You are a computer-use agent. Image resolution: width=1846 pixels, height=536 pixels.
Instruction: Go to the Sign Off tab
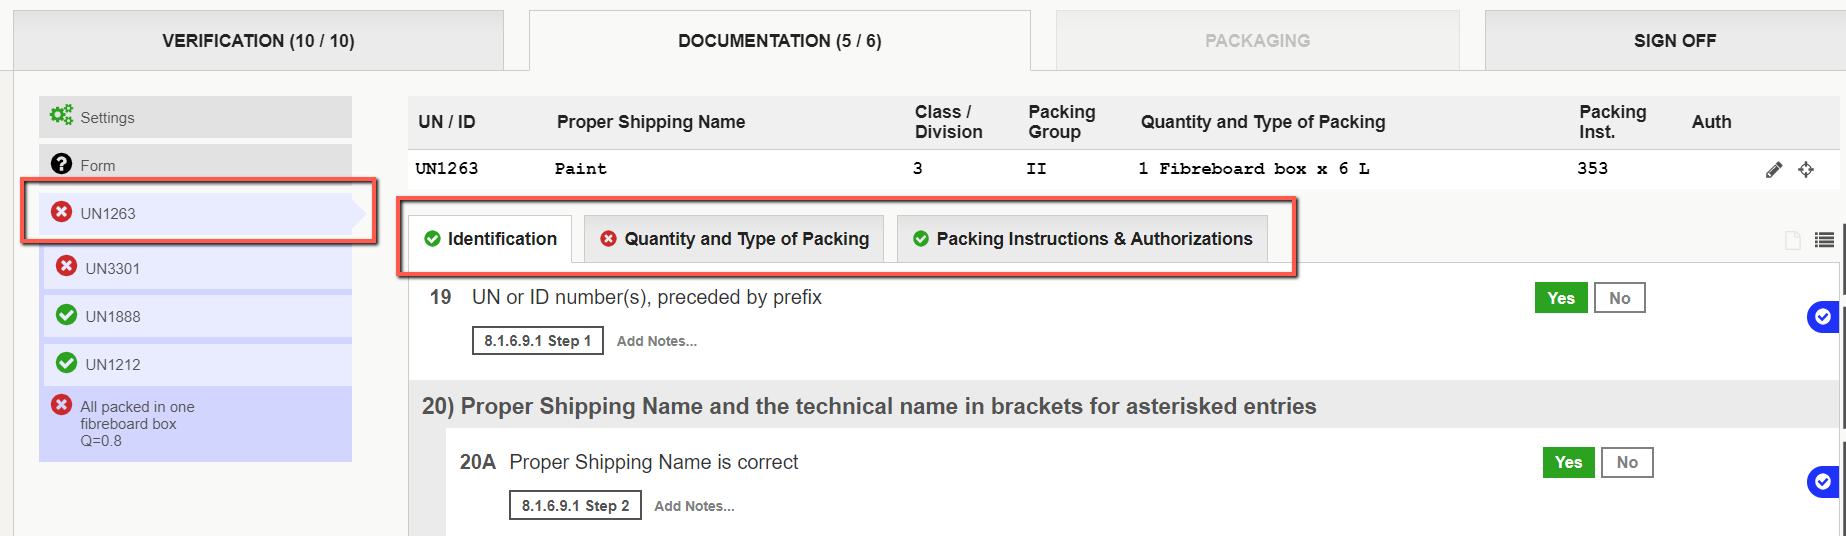1674,41
